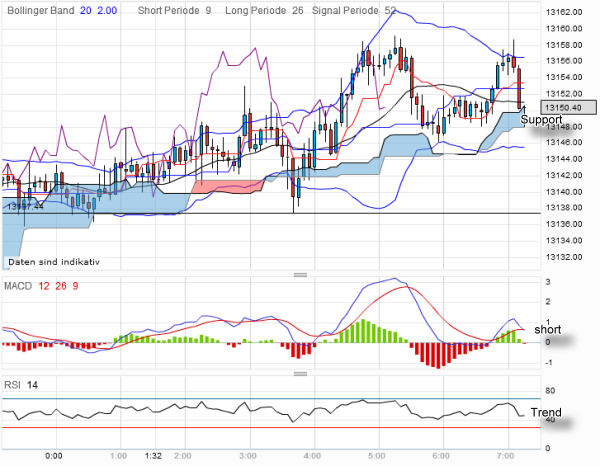Click price axis label 13136.00

tap(564, 224)
